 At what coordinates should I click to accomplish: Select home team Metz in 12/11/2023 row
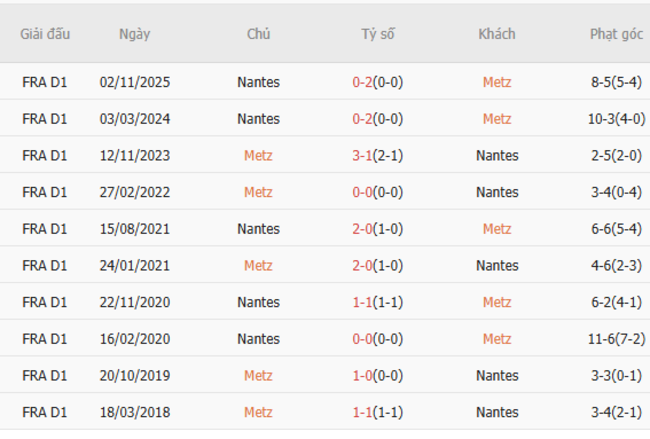(258, 155)
